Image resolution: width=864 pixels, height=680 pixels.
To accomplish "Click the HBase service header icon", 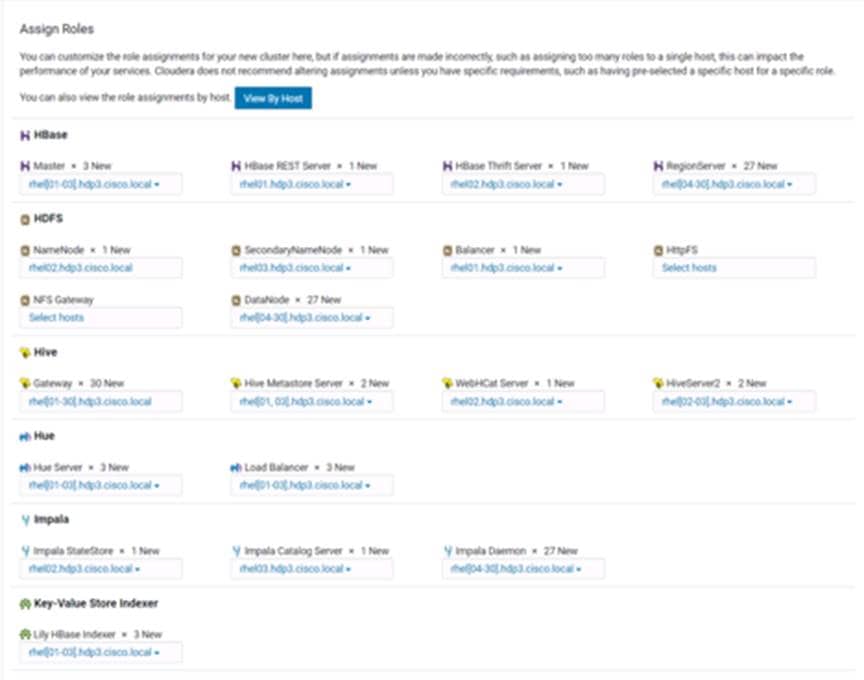I will click(x=25, y=136).
